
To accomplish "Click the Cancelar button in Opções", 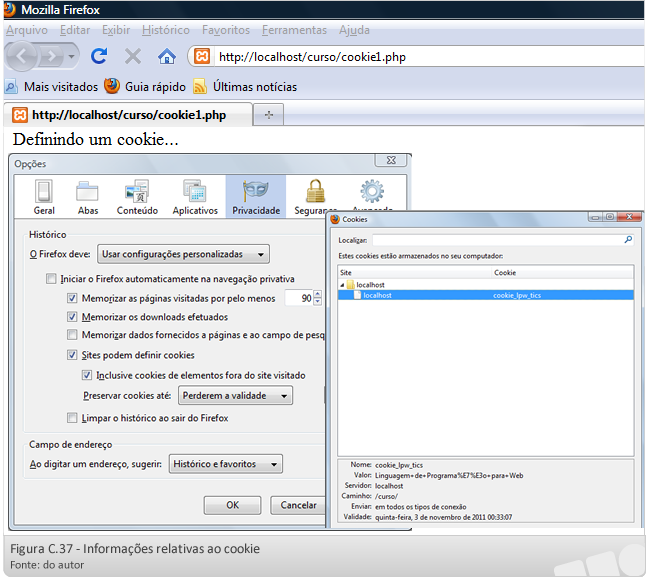I will pos(298,505).
